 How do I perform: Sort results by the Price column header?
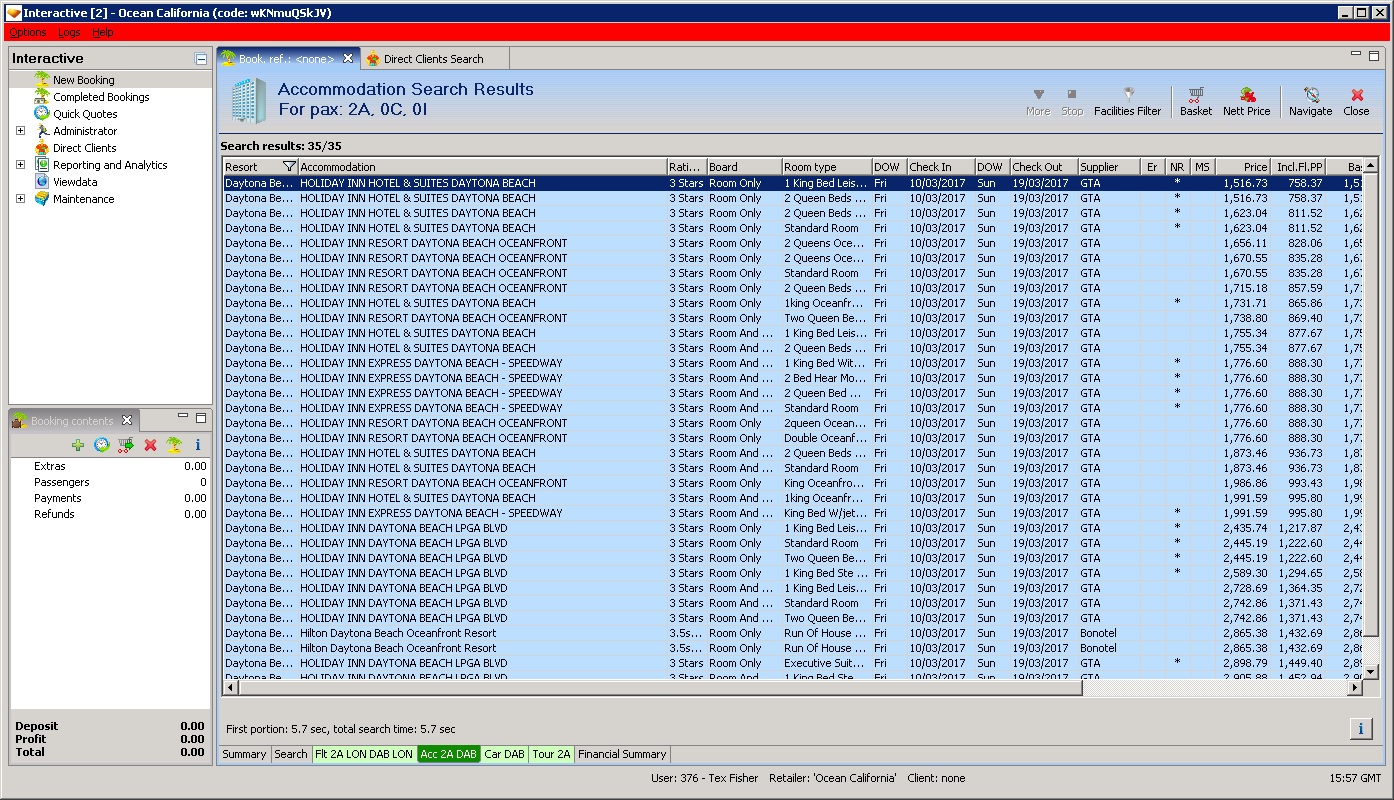tap(1242, 167)
